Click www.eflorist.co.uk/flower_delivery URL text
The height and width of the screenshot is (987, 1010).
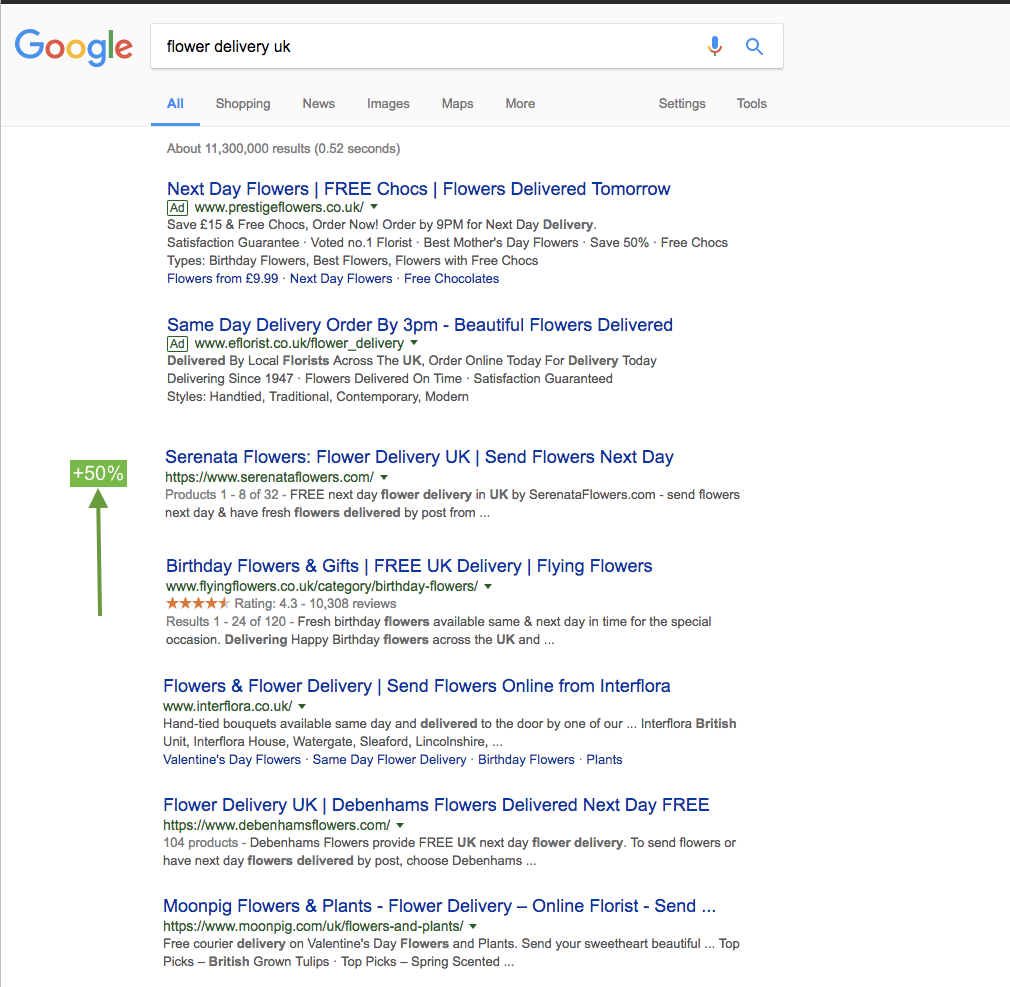pos(299,343)
